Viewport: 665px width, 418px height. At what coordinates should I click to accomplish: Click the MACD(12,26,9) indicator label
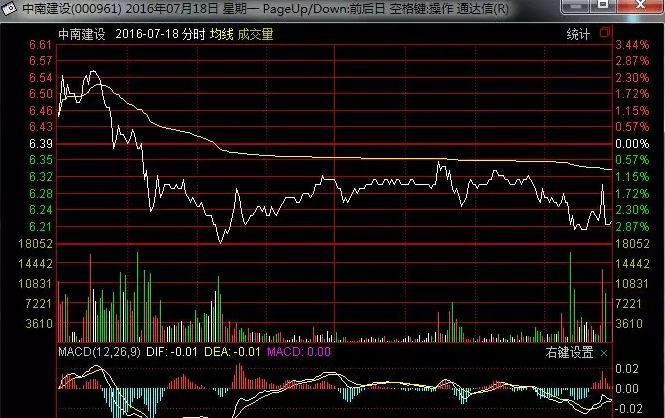99,352
